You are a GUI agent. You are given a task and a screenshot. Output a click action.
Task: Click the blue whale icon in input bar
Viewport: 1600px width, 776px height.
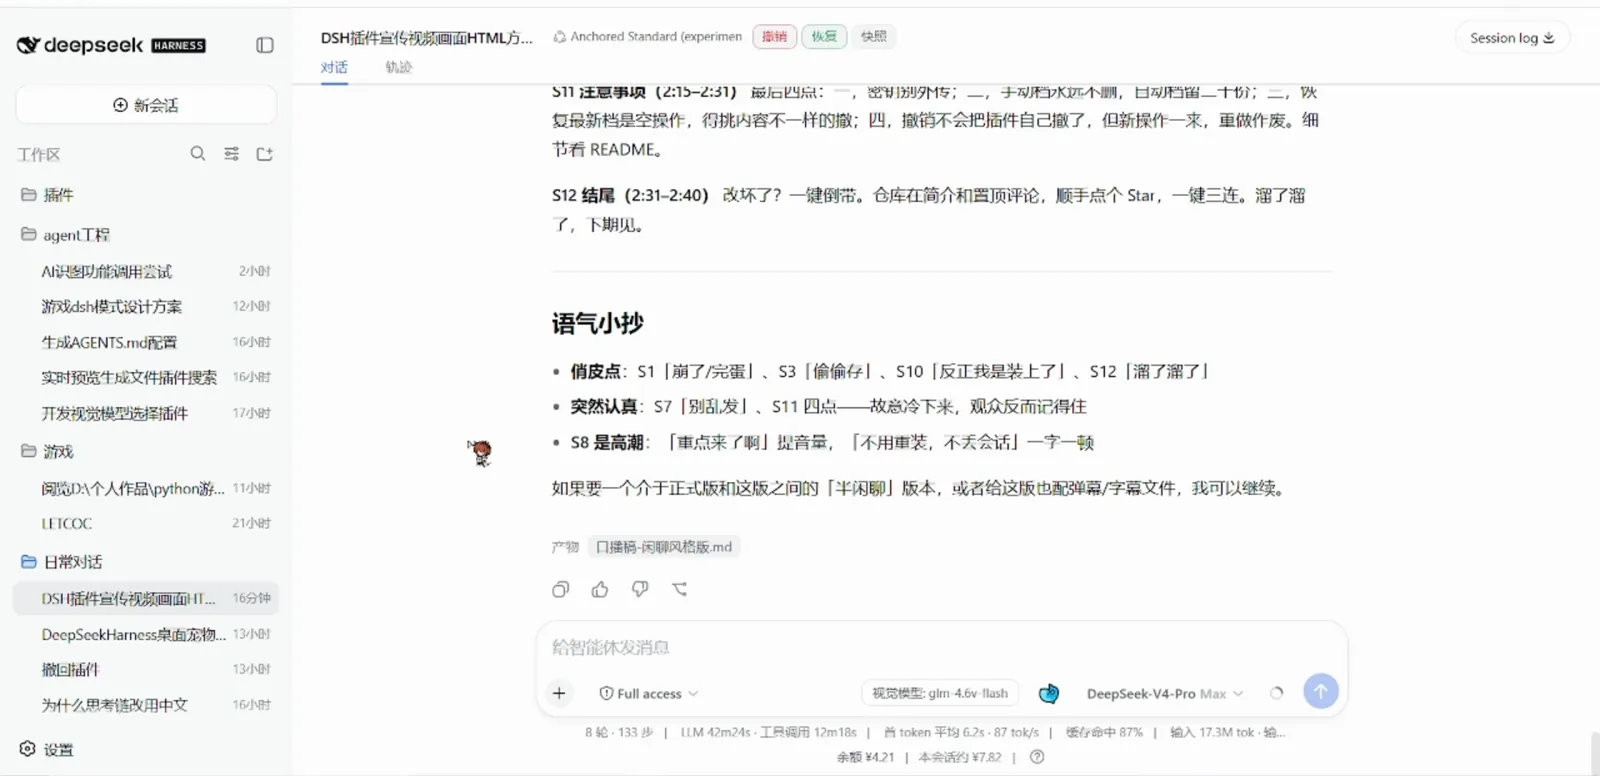[x=1048, y=693]
